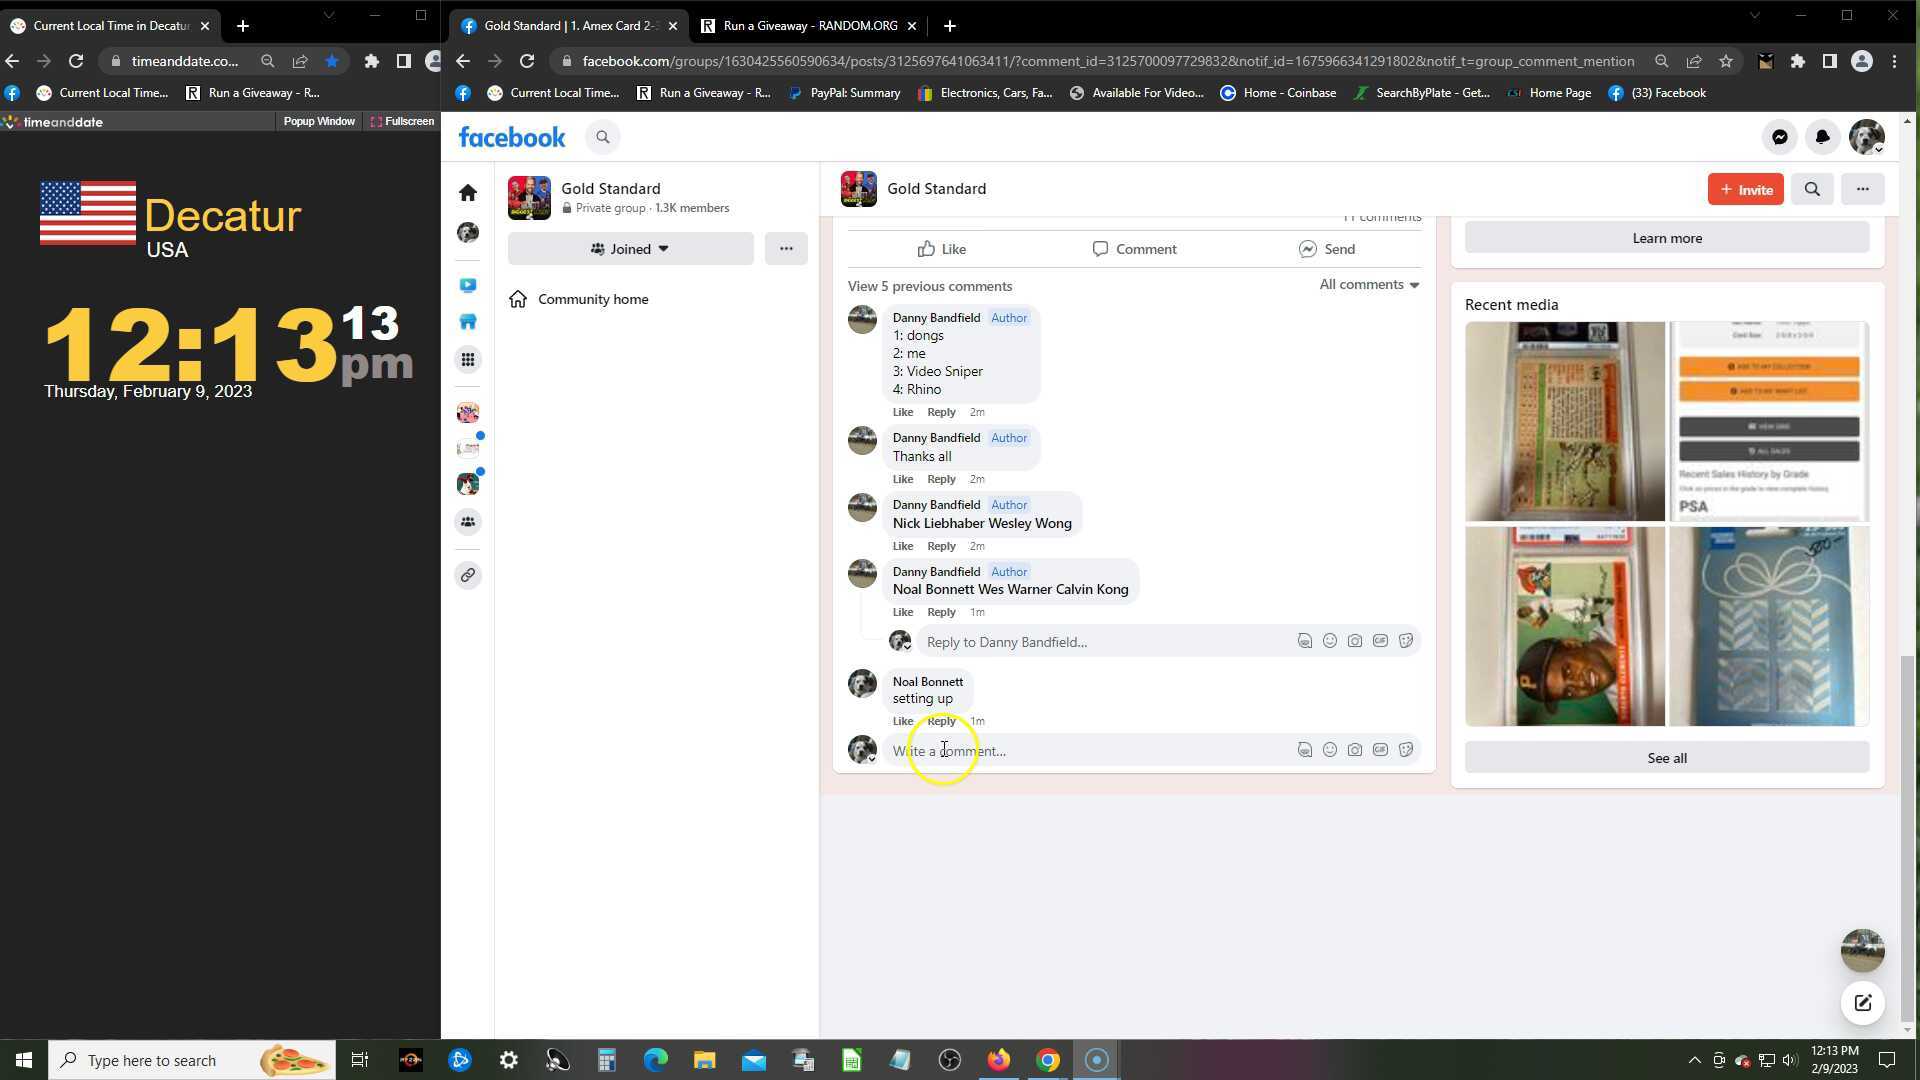The image size is (1920, 1080).
Task: Click View 5 previous comments
Action: 929,286
